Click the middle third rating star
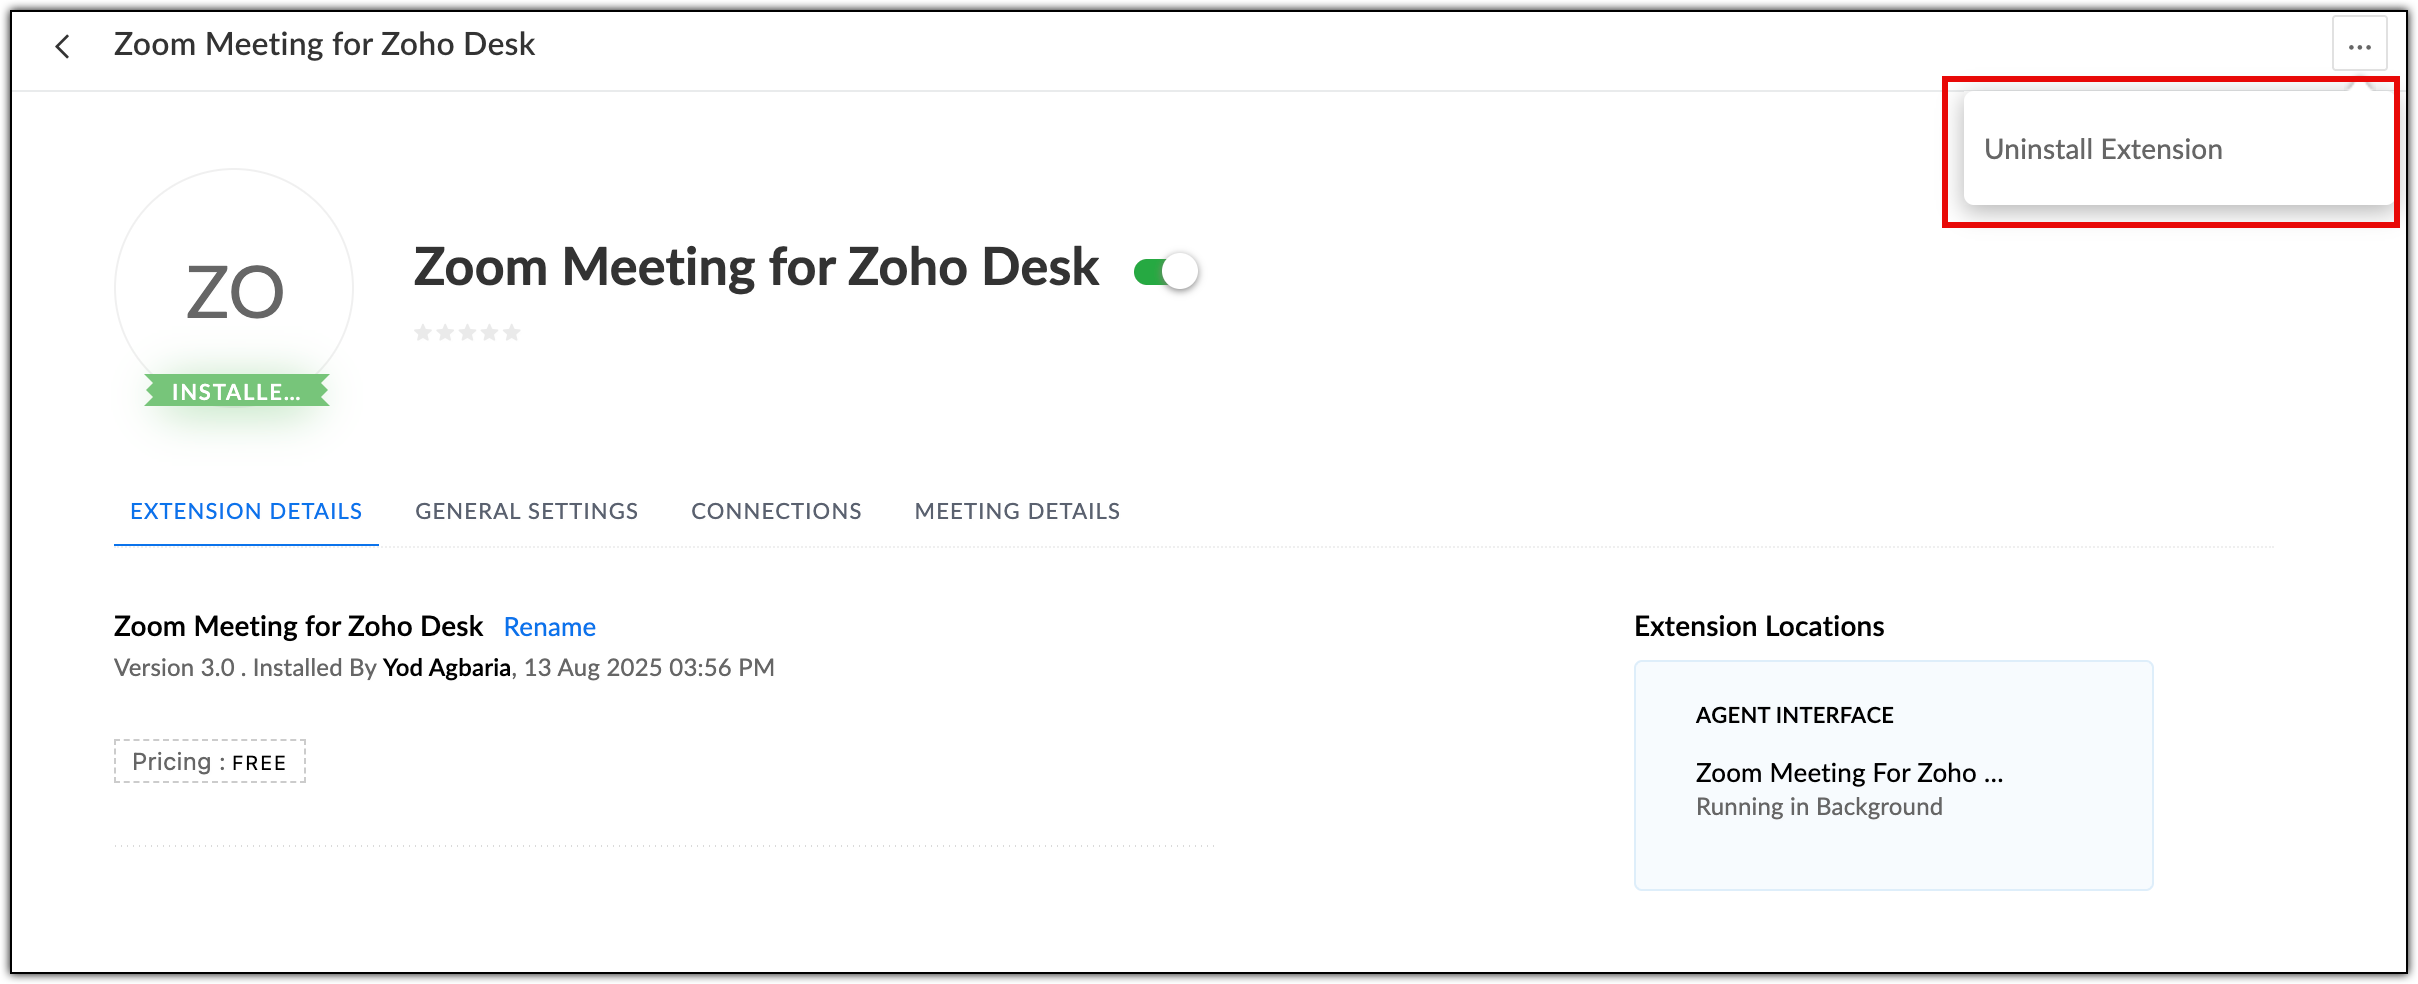The height and width of the screenshot is (984, 2418). click(x=467, y=333)
